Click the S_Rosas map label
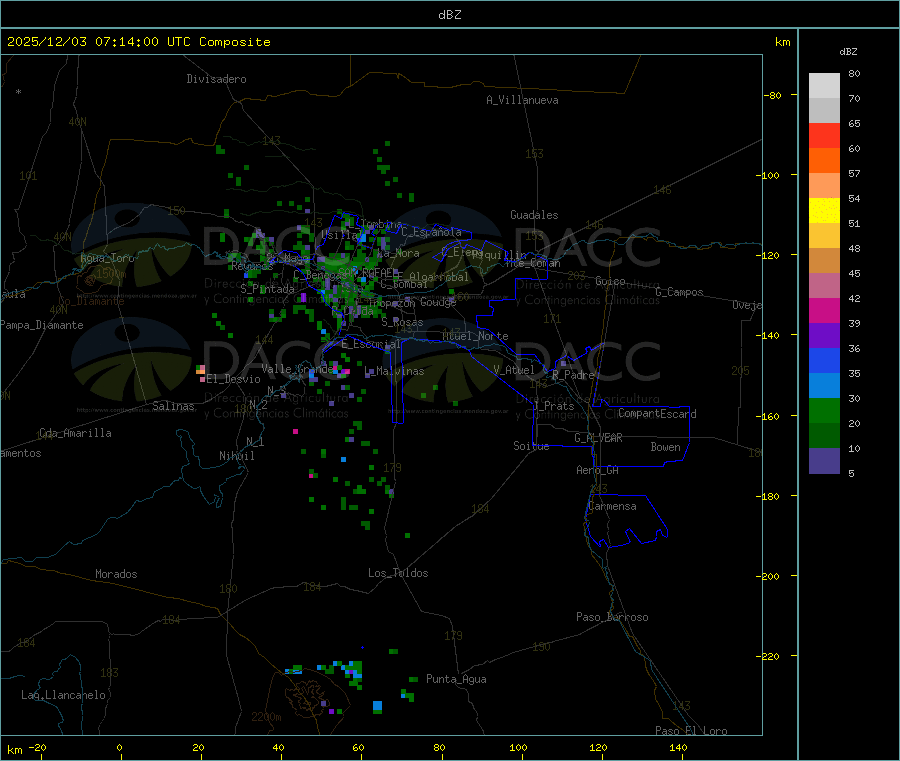 tap(402, 323)
